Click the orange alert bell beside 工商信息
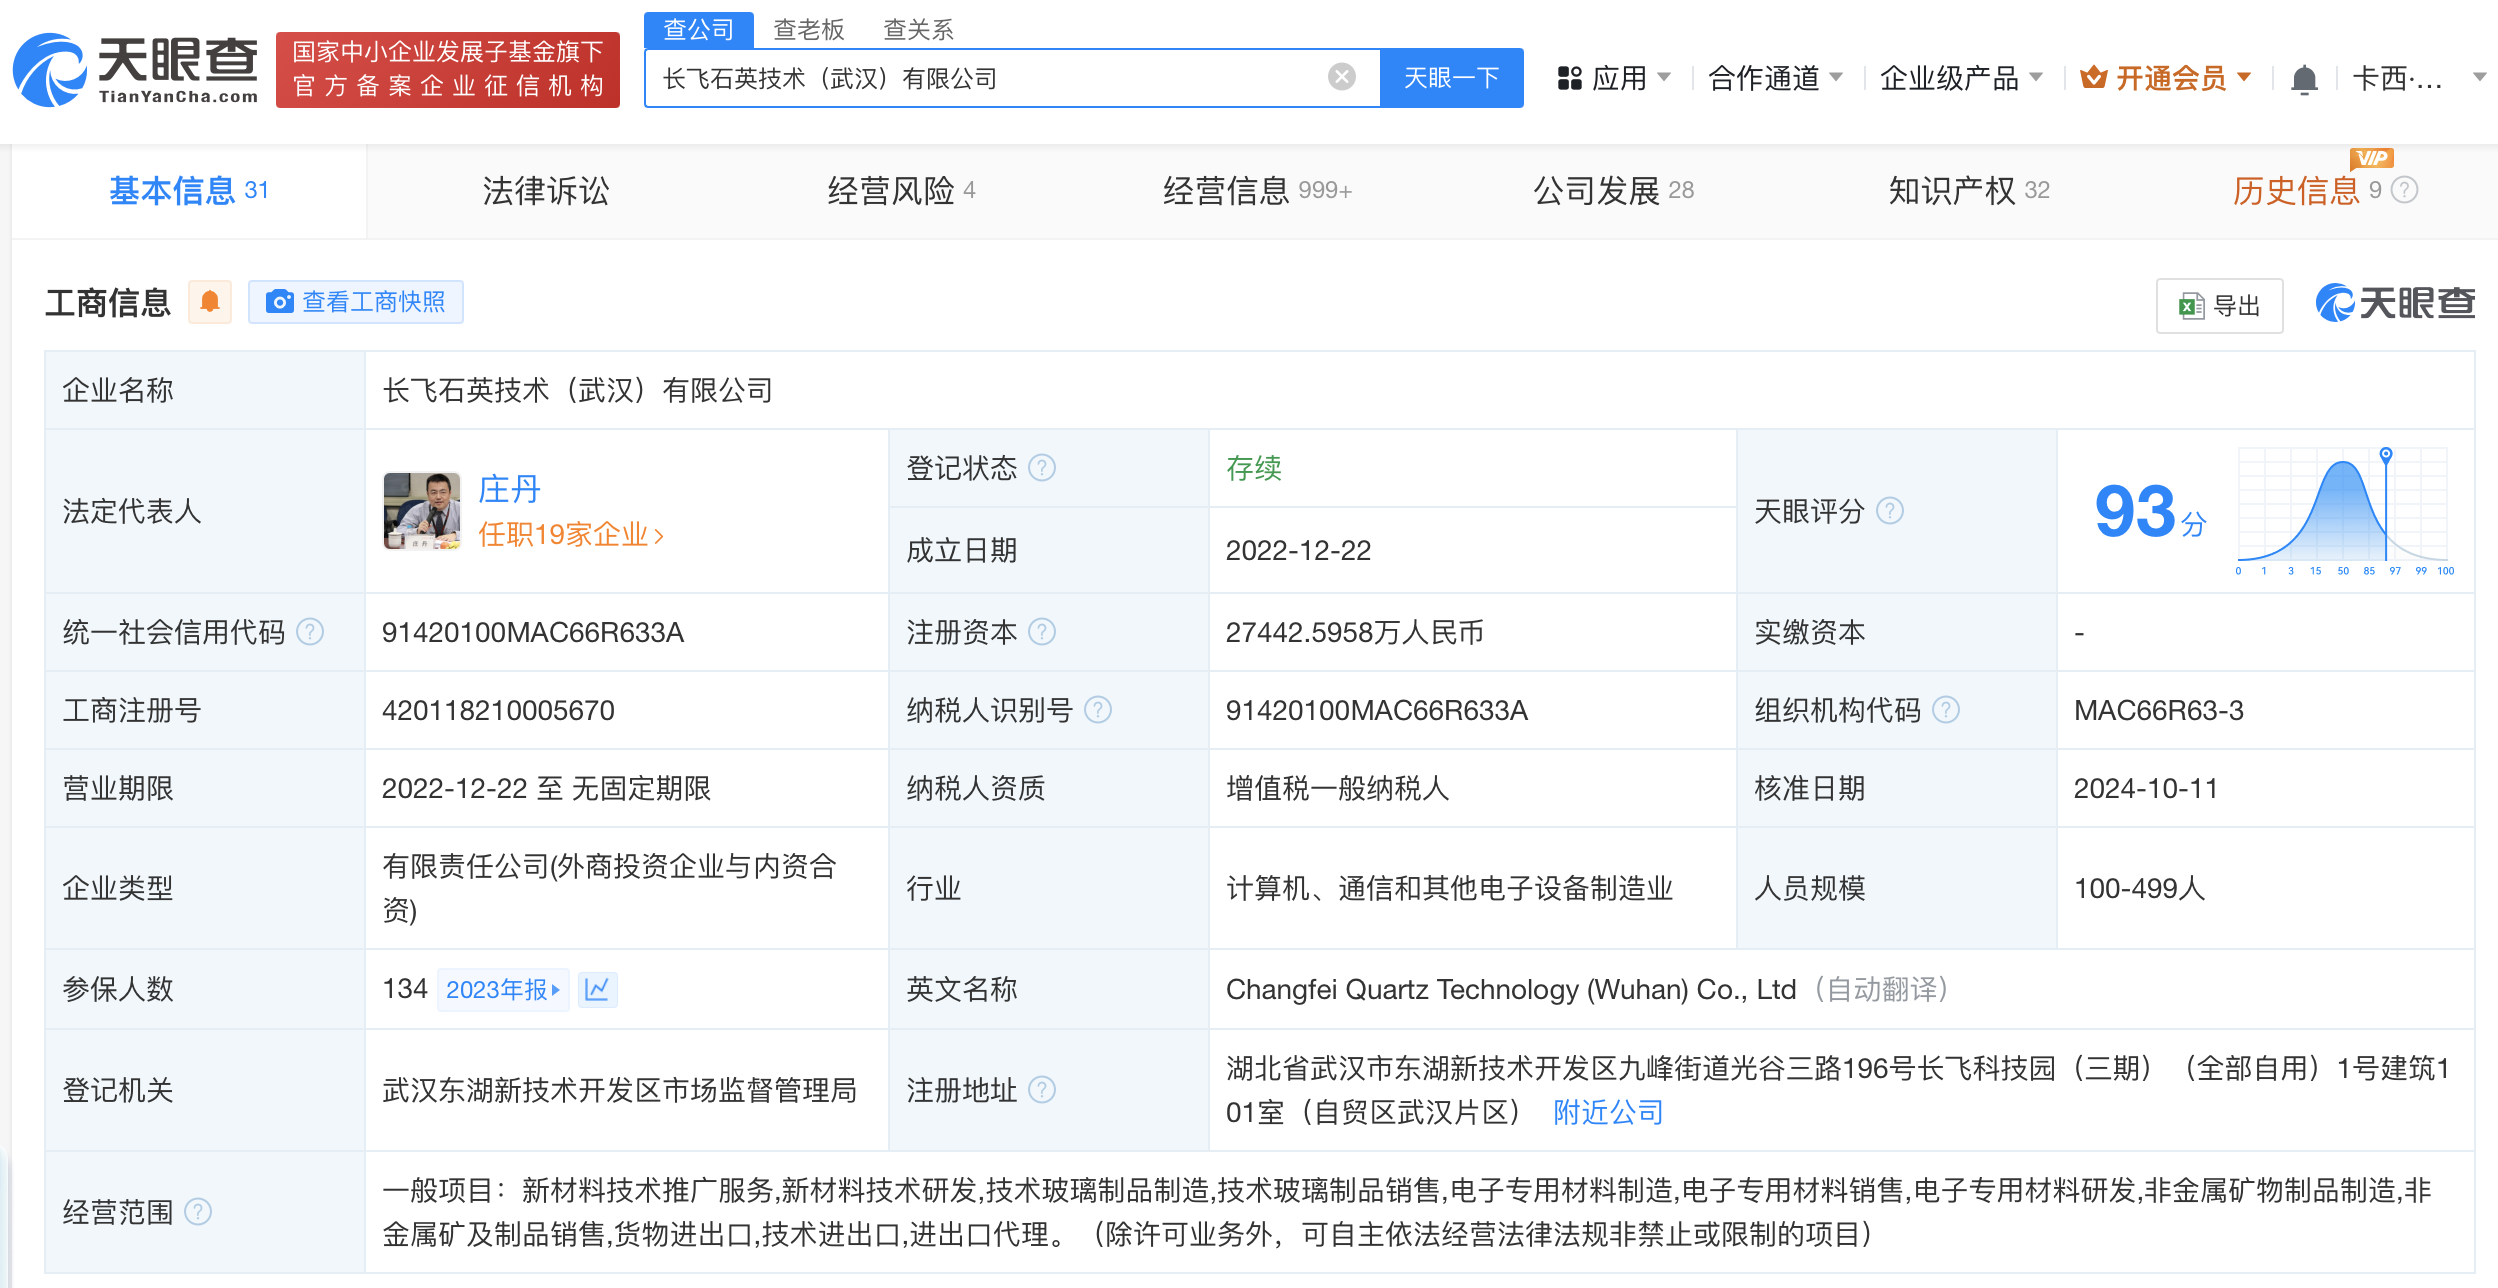The width and height of the screenshot is (2498, 1288). pos(210,302)
